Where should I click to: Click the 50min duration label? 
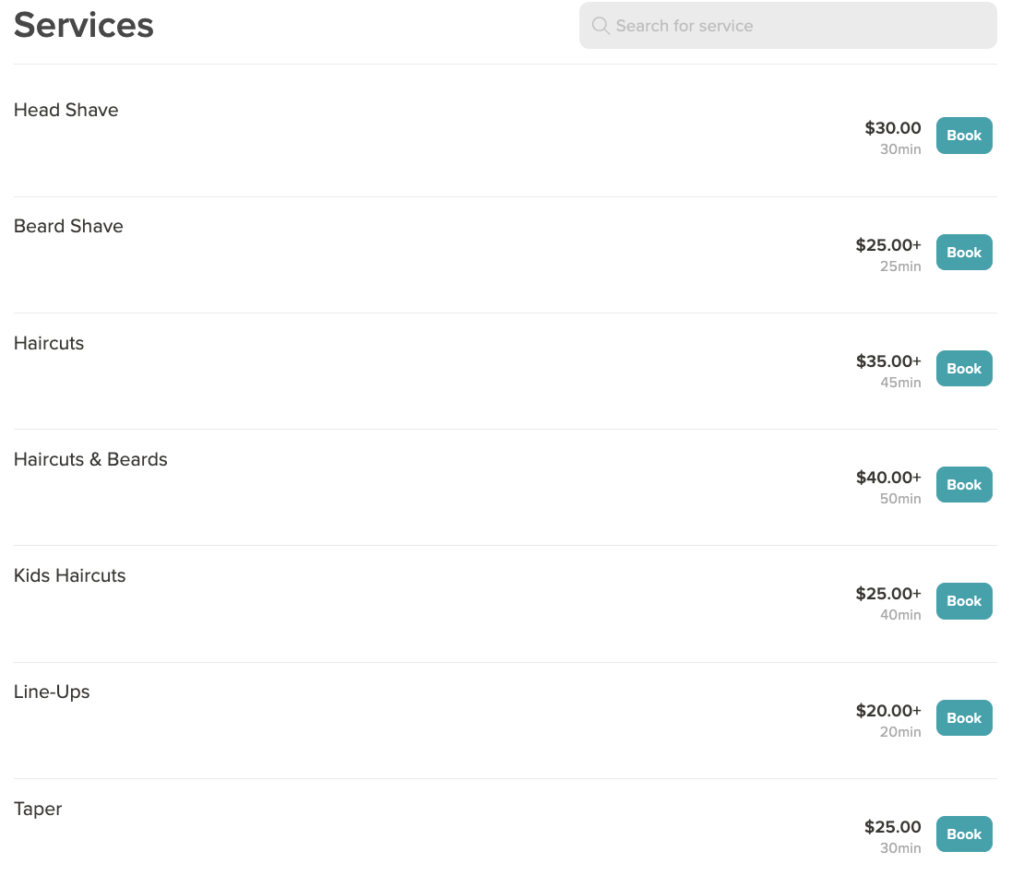[900, 499]
